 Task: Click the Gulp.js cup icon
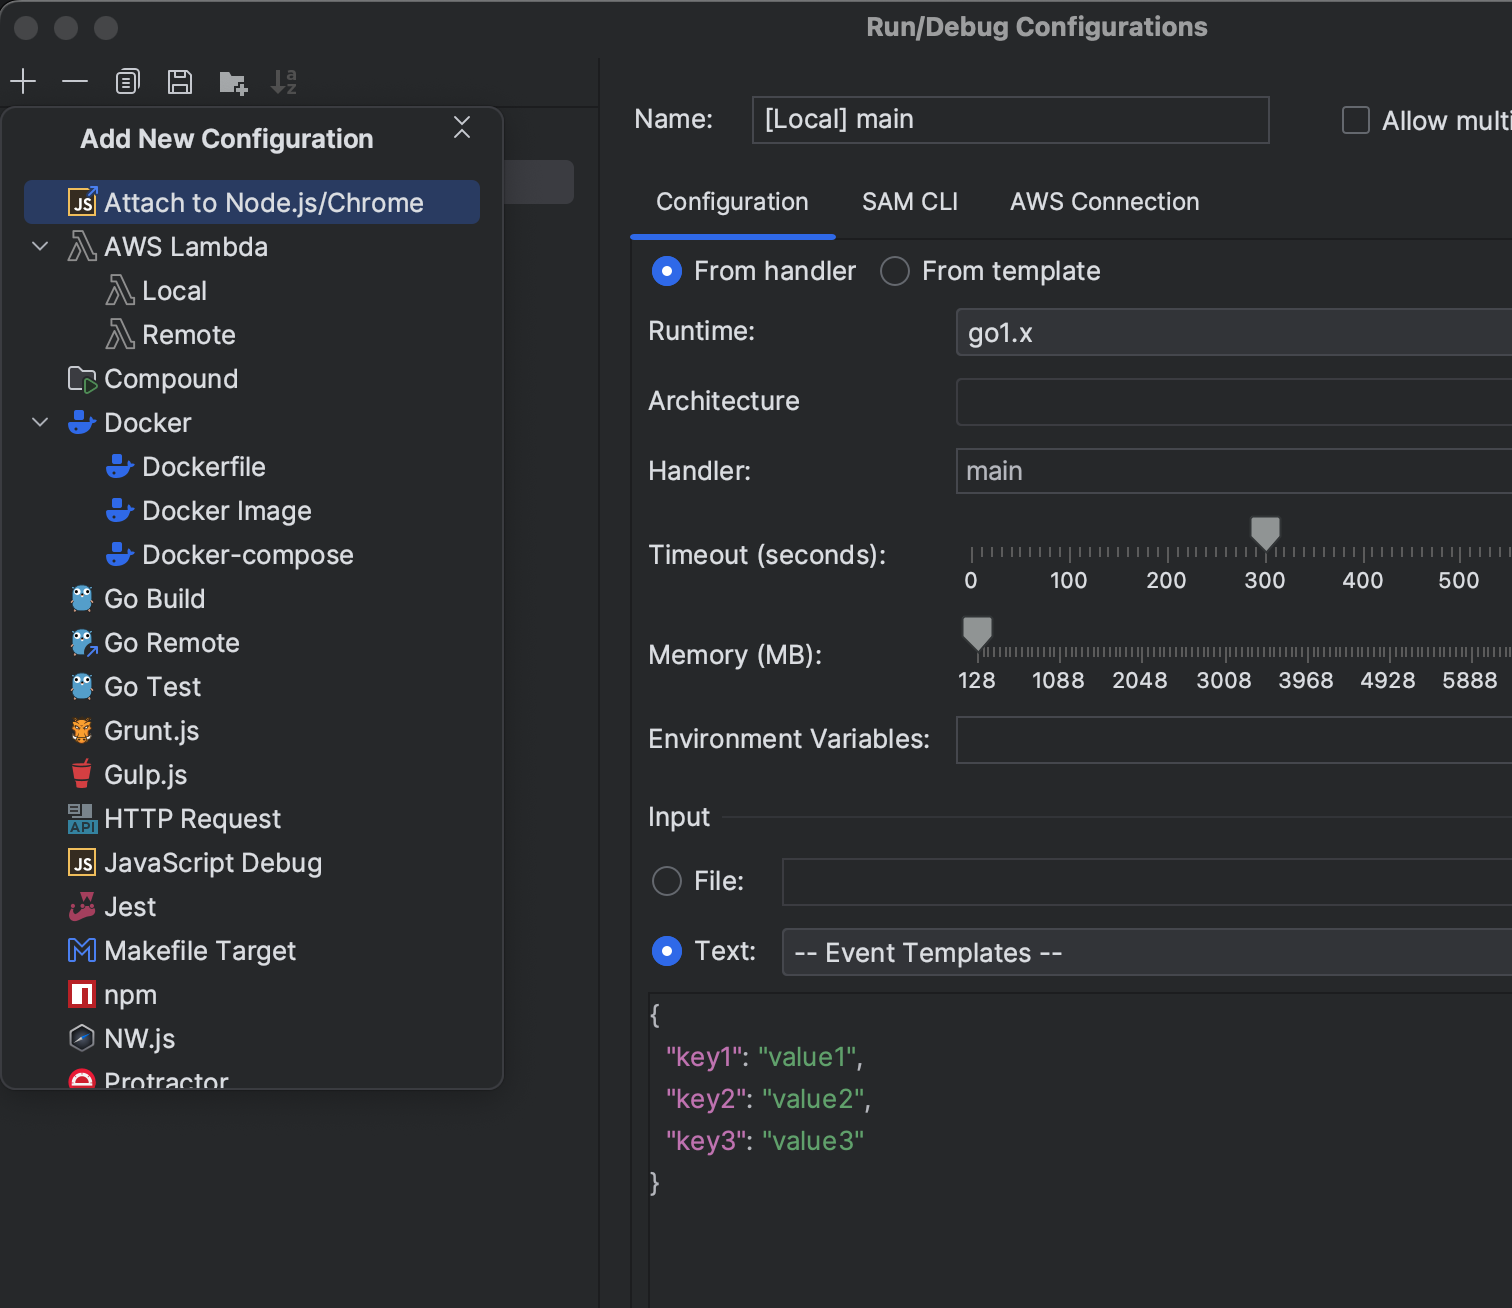[x=82, y=774]
